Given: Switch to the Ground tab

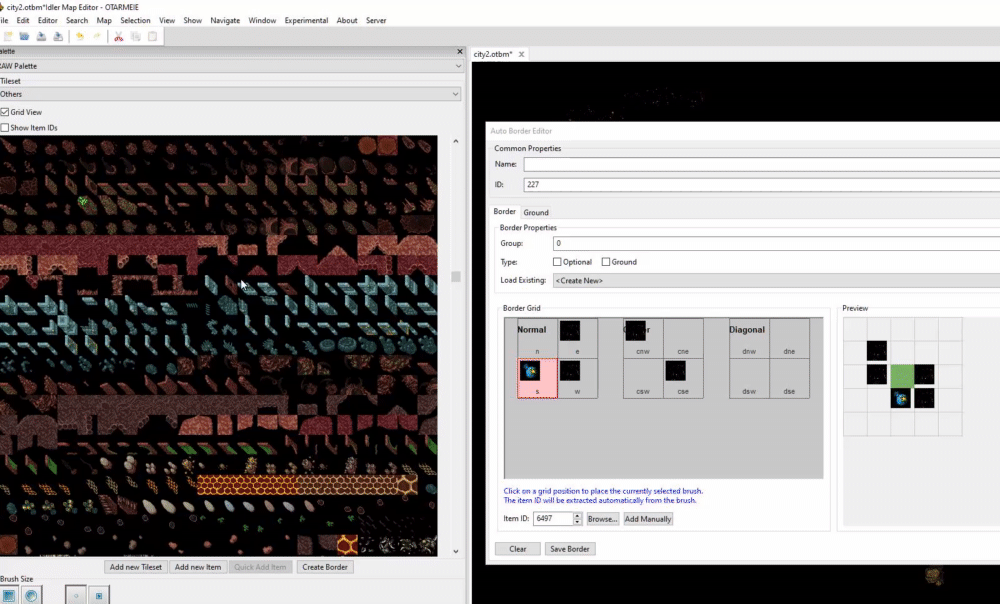Looking at the screenshot, I should (x=536, y=212).
